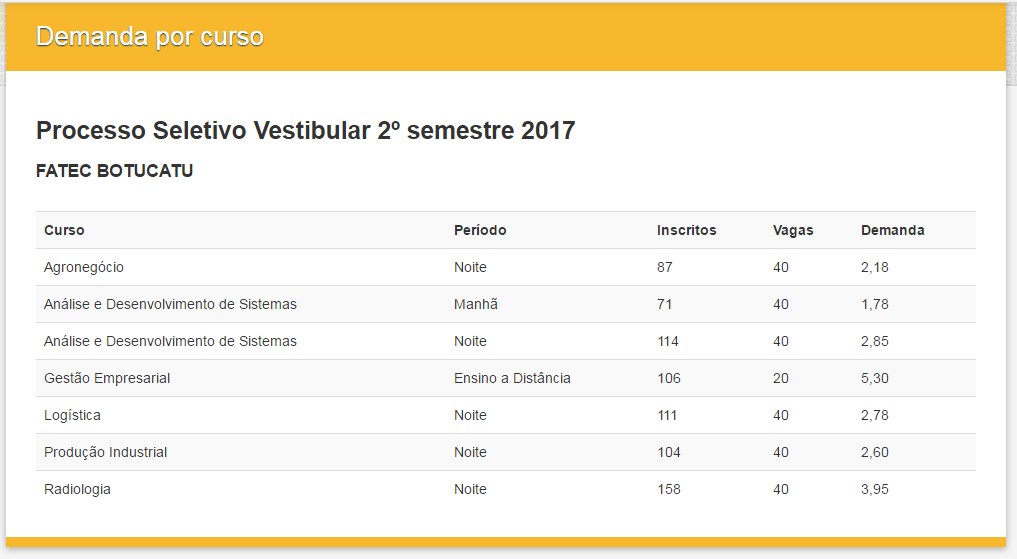Click the Período column header
Screen dimensions: 1017x559
(480, 230)
